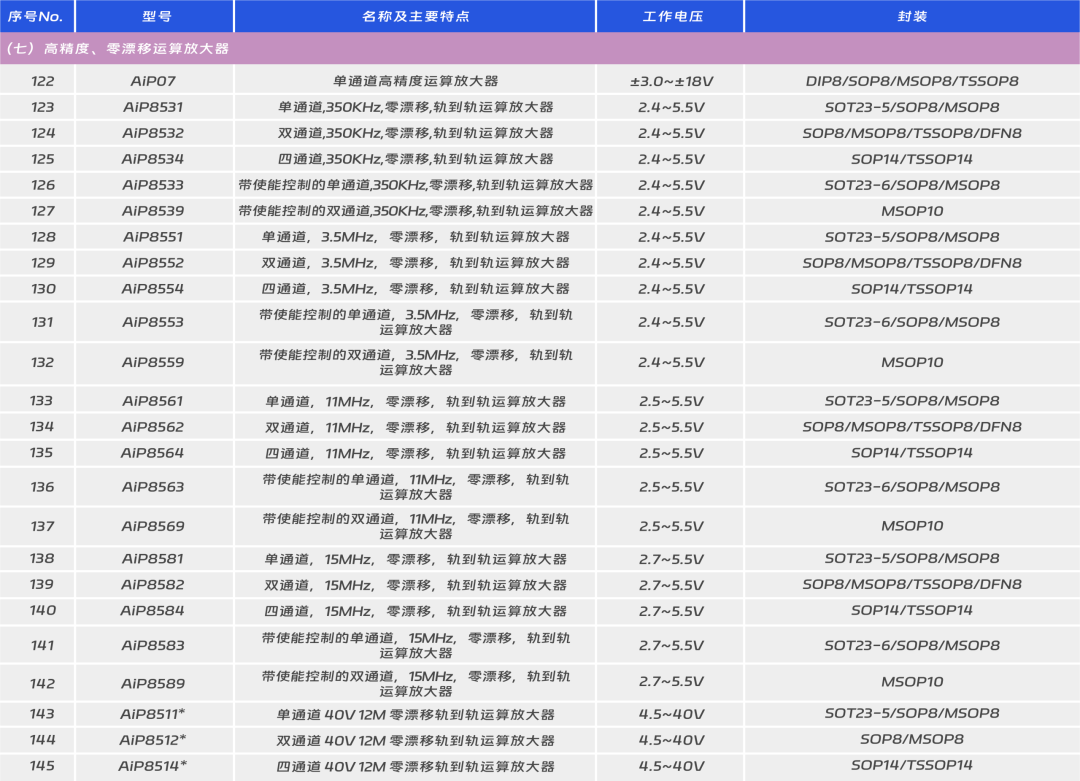1080x781 pixels.
Task: Click MSOP10 package in row 142
Action: (912, 682)
